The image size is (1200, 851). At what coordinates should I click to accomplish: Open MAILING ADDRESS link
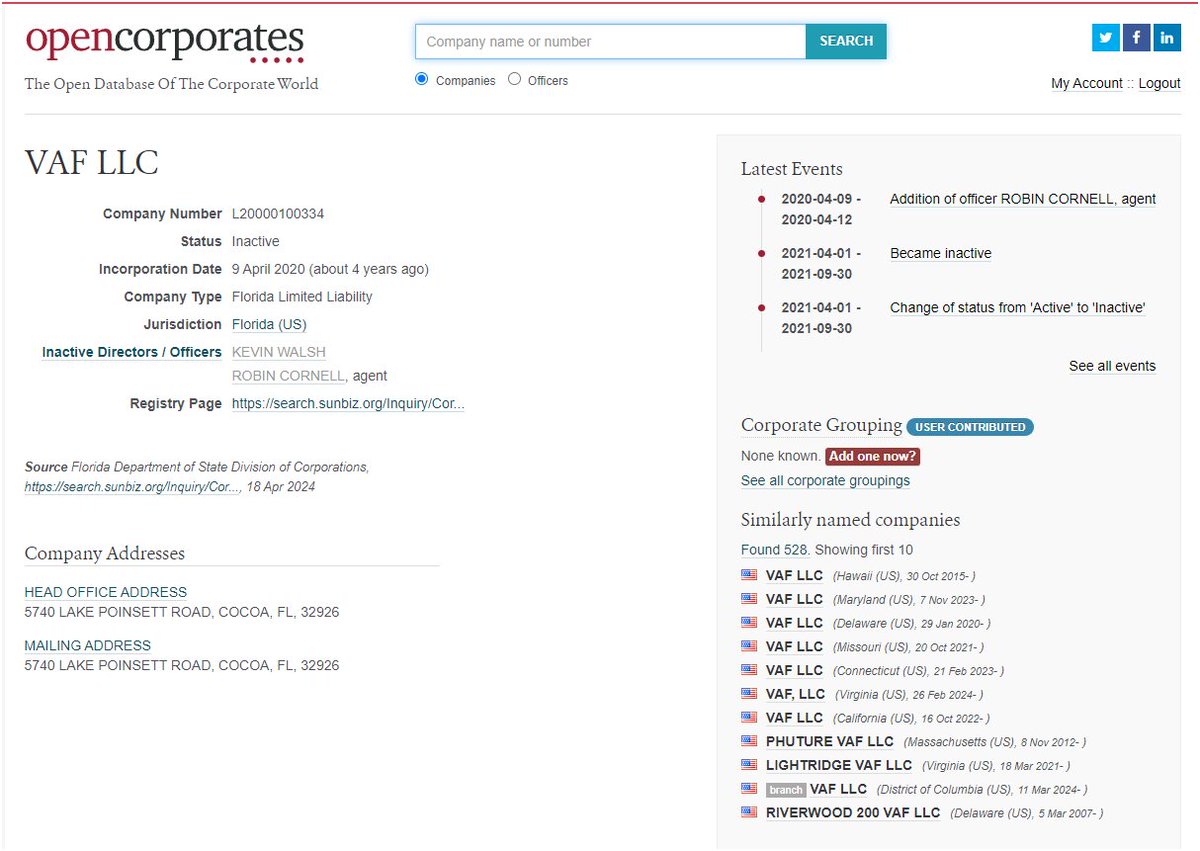tap(88, 646)
